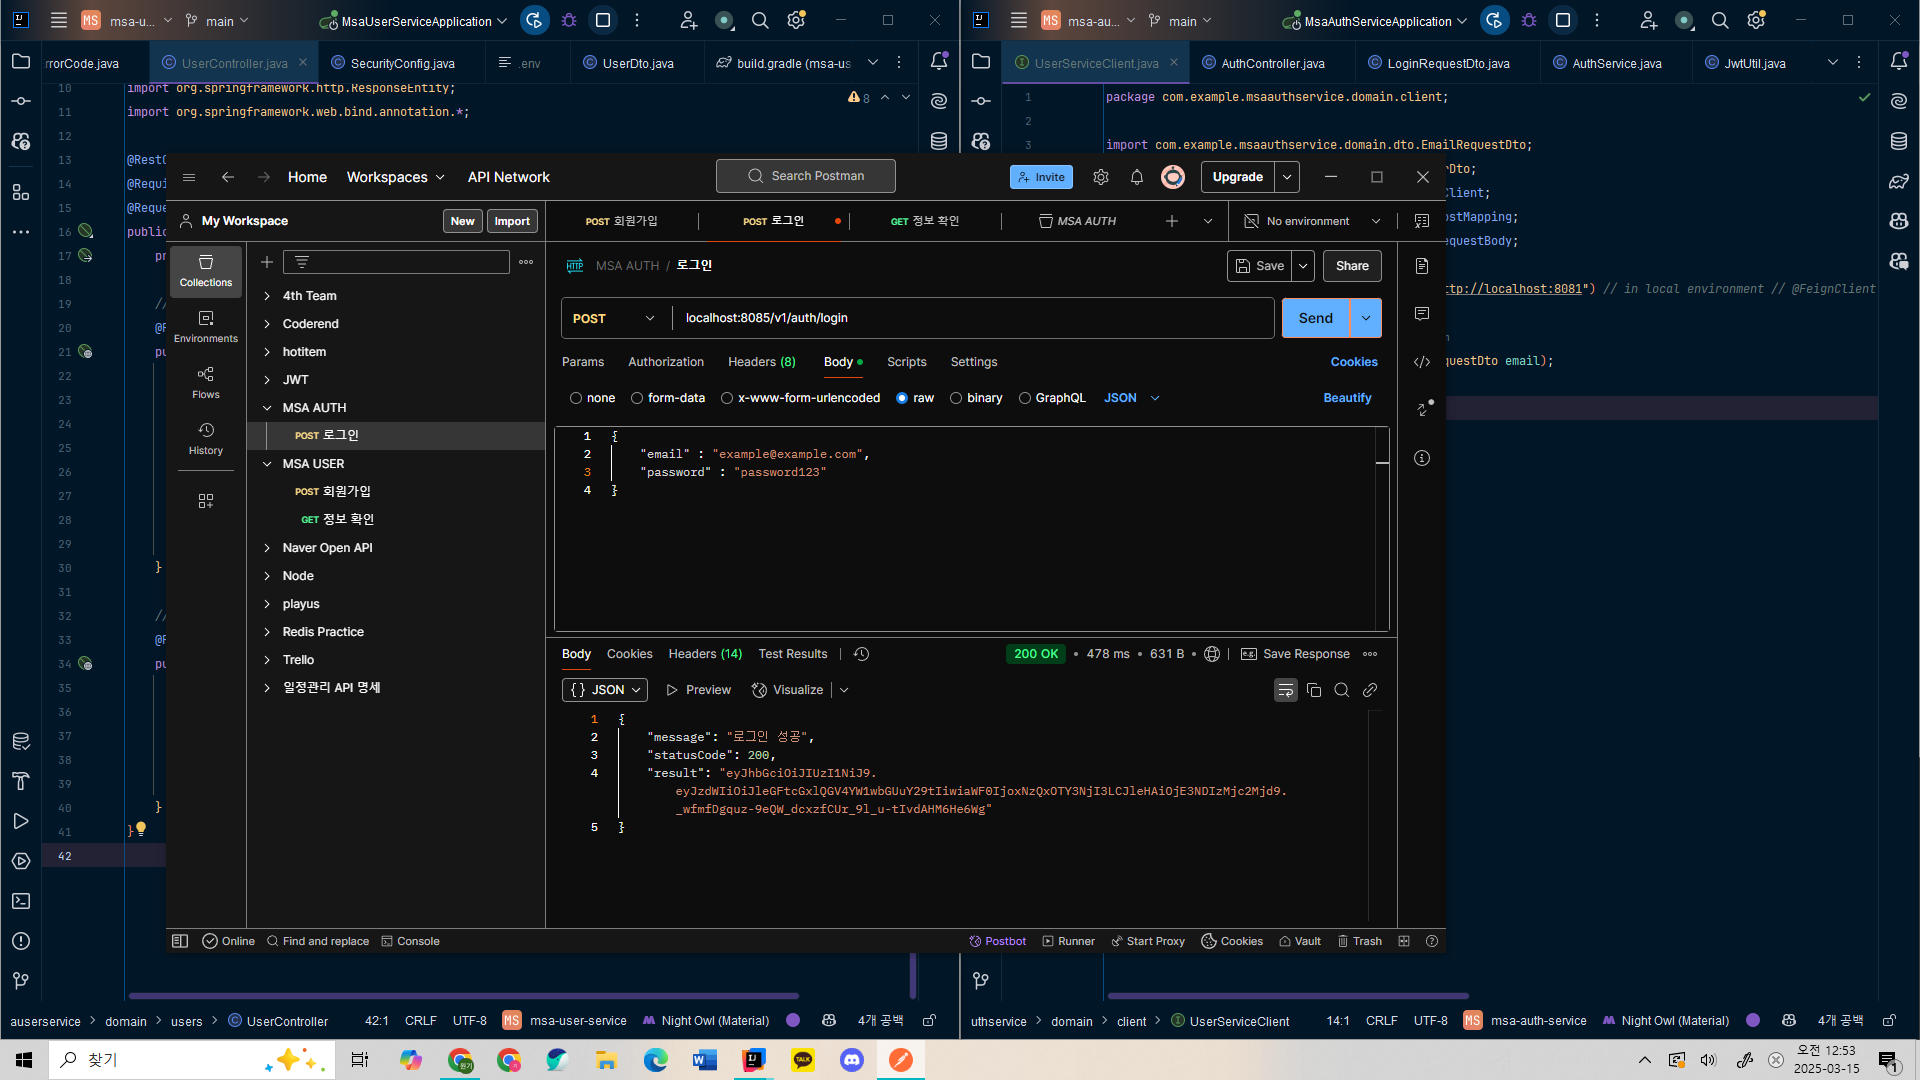1920x1080 pixels.
Task: Open Postman History sidebar panel
Action: pos(206,438)
